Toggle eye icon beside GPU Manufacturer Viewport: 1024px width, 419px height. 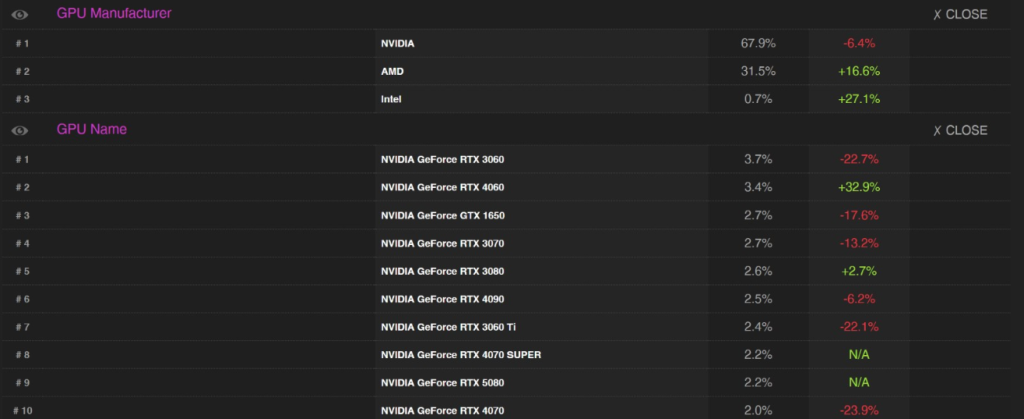coord(19,15)
